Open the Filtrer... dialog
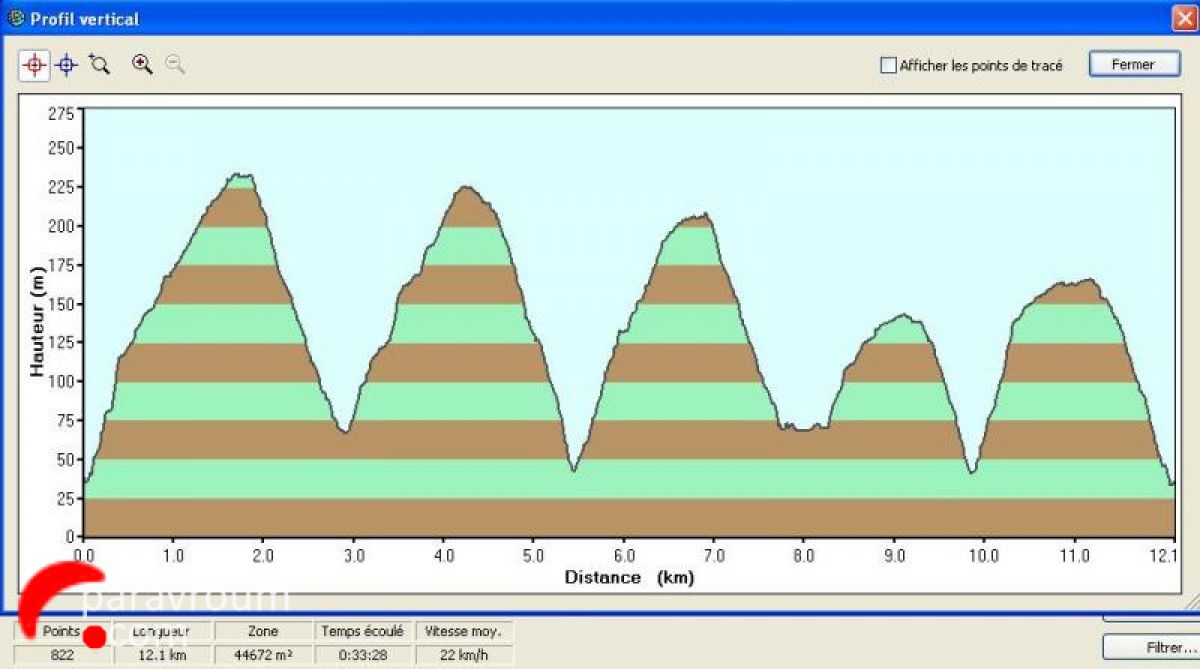 tap(1149, 647)
